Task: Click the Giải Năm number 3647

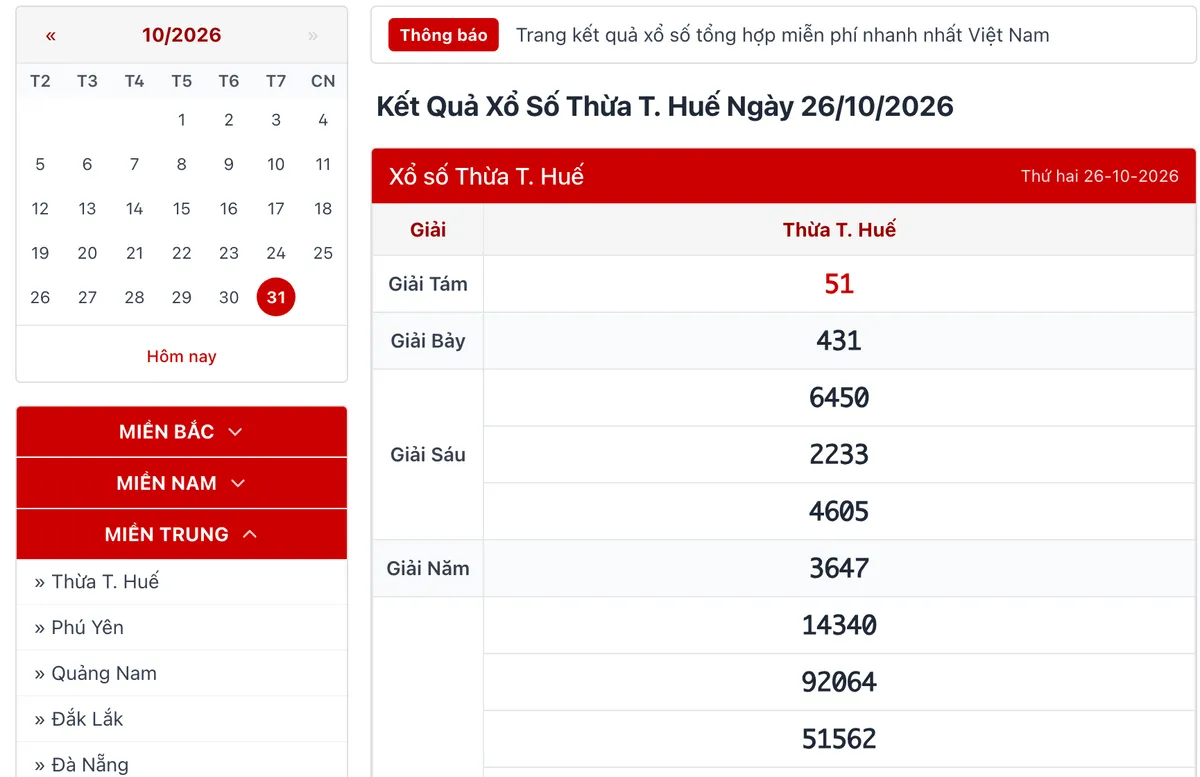Action: coord(839,569)
